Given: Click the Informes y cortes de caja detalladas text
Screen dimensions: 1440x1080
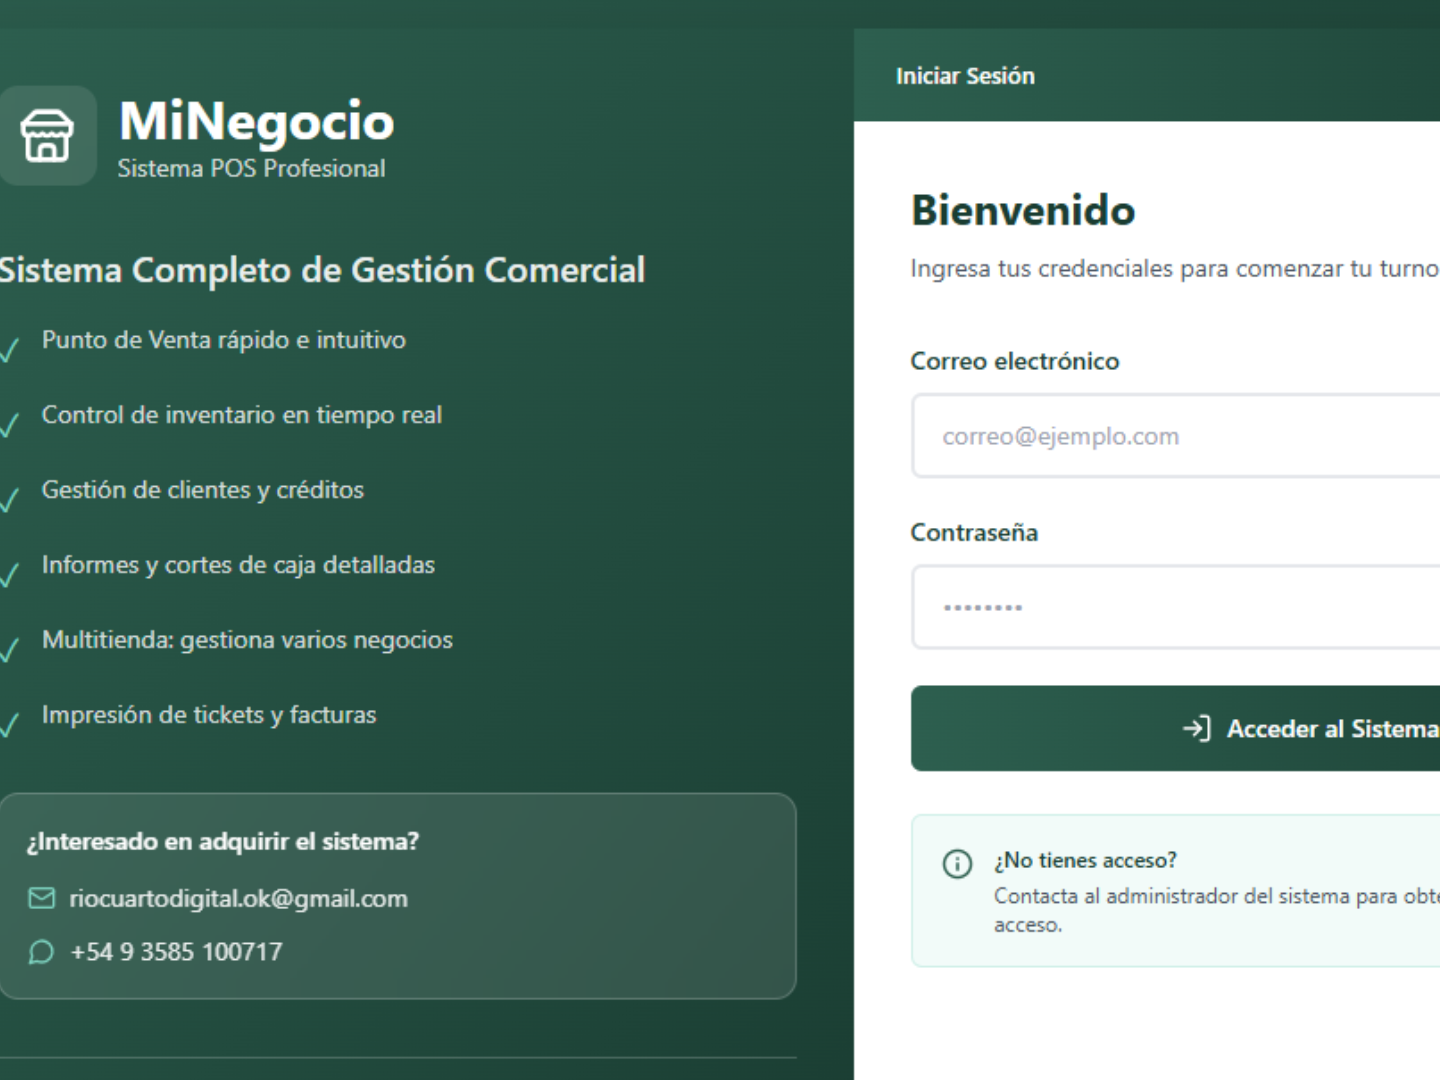Looking at the screenshot, I should click(x=238, y=565).
